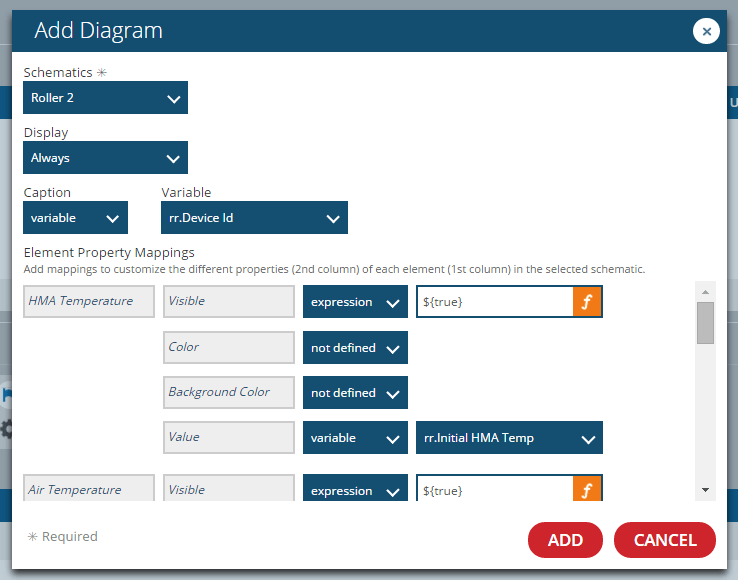Image resolution: width=738 pixels, height=580 pixels.
Task: Click the Caption field label
Action: pyautogui.click(x=47, y=193)
